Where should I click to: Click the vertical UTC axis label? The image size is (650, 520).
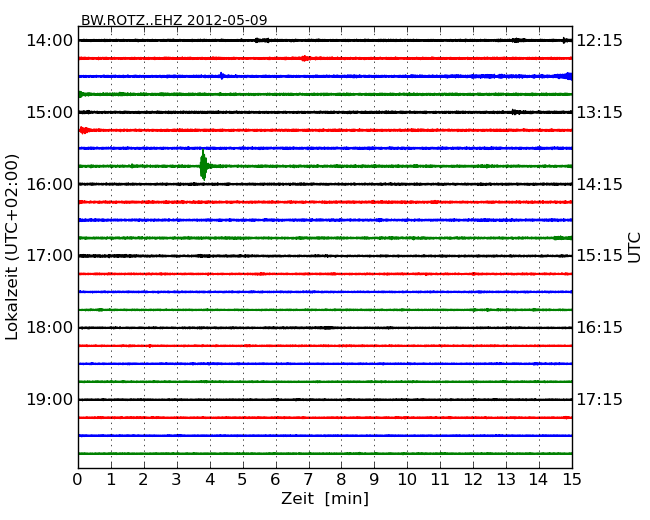click(x=634, y=248)
